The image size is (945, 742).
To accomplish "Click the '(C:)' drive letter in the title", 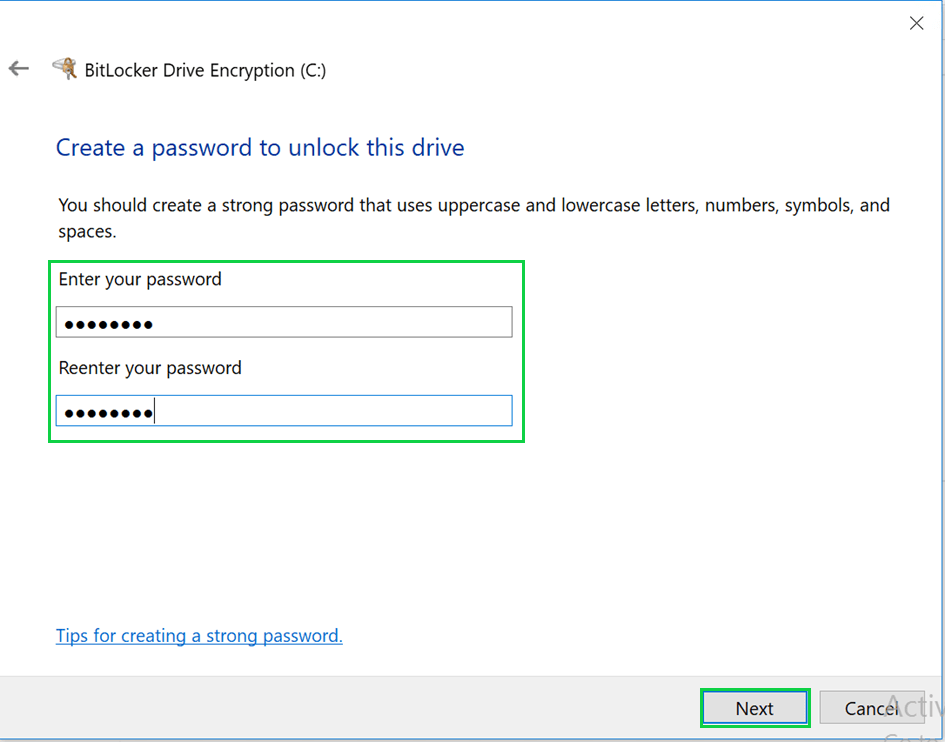I will click(x=313, y=70).
